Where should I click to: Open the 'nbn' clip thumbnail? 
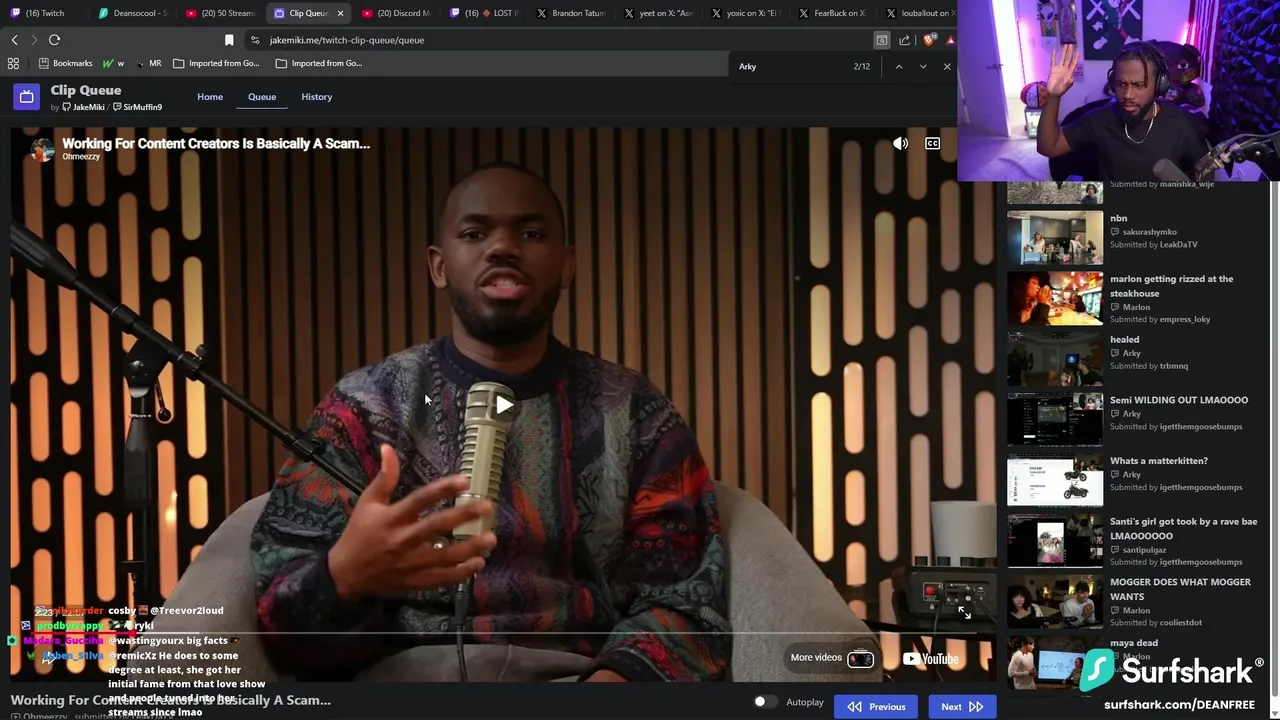pyautogui.click(x=1055, y=237)
